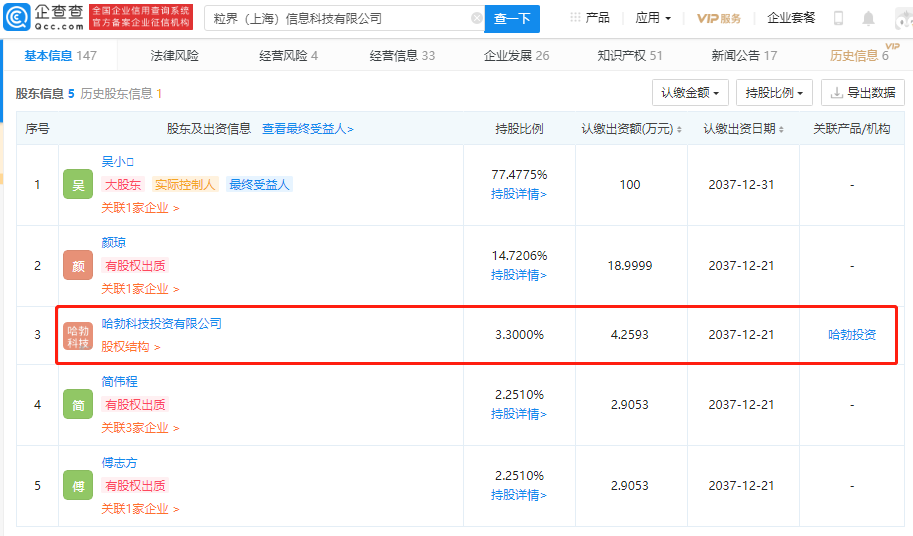
Task: Click the 3.3000% shareholding cell
Action: tap(519, 335)
